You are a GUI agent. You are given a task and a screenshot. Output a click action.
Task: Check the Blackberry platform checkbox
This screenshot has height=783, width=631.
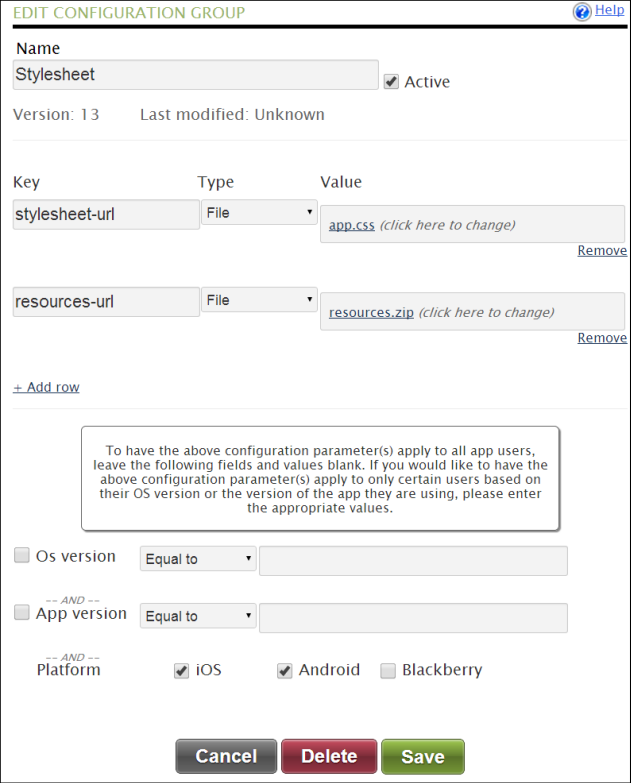[x=388, y=671]
